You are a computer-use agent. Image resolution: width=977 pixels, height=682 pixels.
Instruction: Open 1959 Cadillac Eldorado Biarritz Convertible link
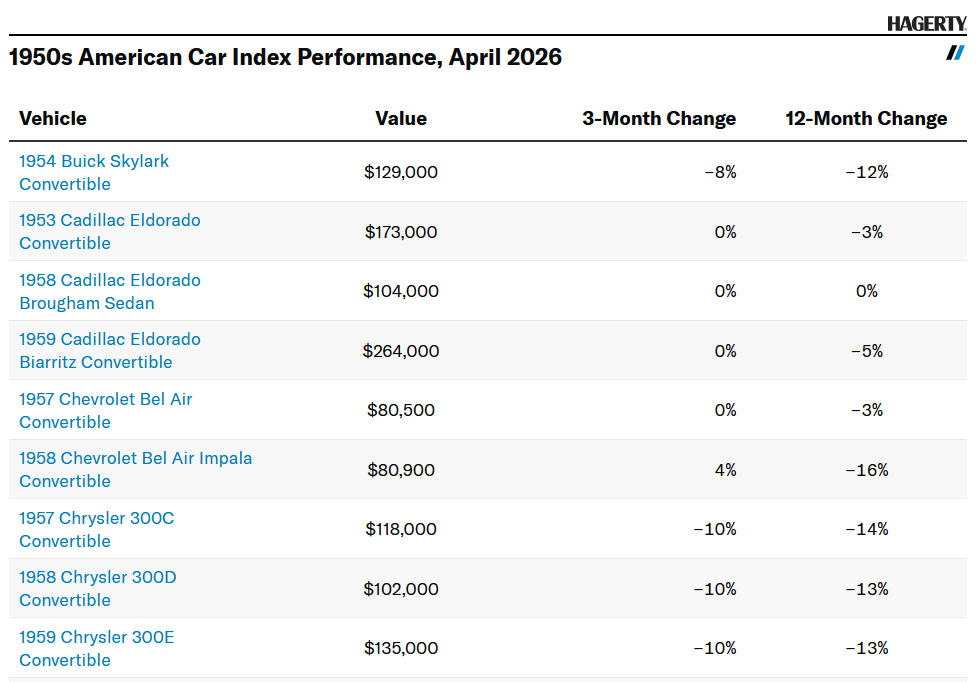(109, 350)
